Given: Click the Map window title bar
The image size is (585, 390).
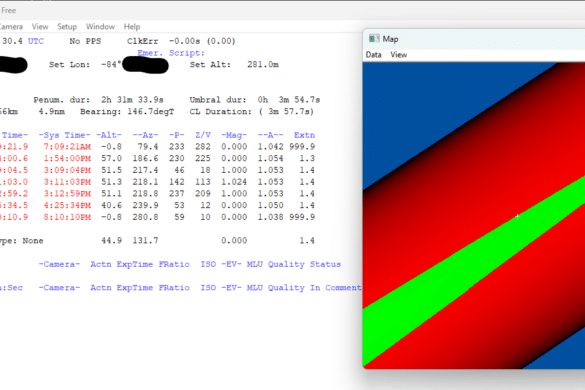Looking at the screenshot, I should click(474, 39).
